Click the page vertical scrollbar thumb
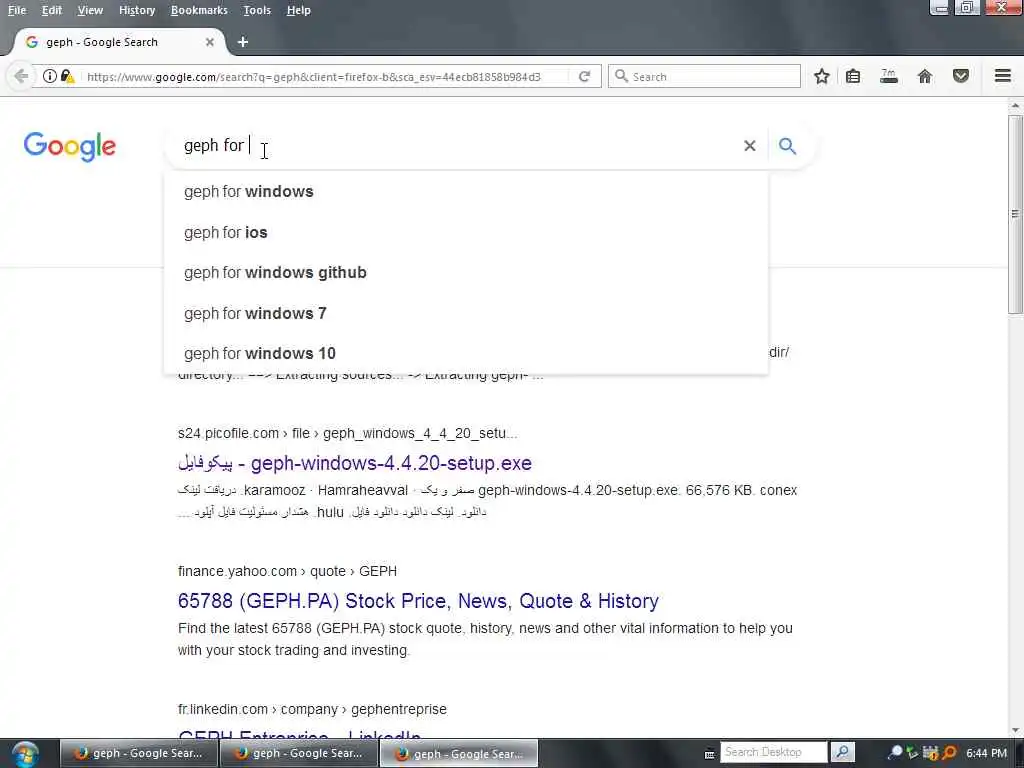The image size is (1024, 768). click(1016, 214)
